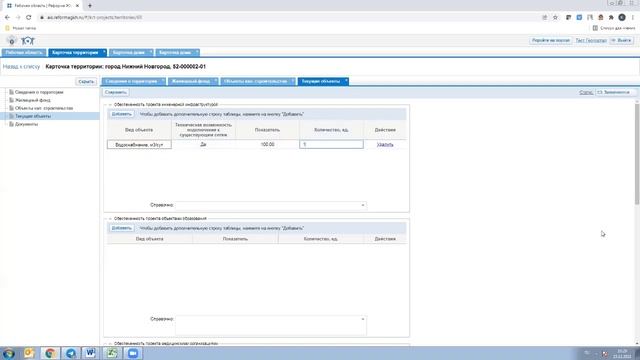Select the Текущие объекты inner tab
This screenshot has height=360, width=640.
pyautogui.click(x=320, y=81)
